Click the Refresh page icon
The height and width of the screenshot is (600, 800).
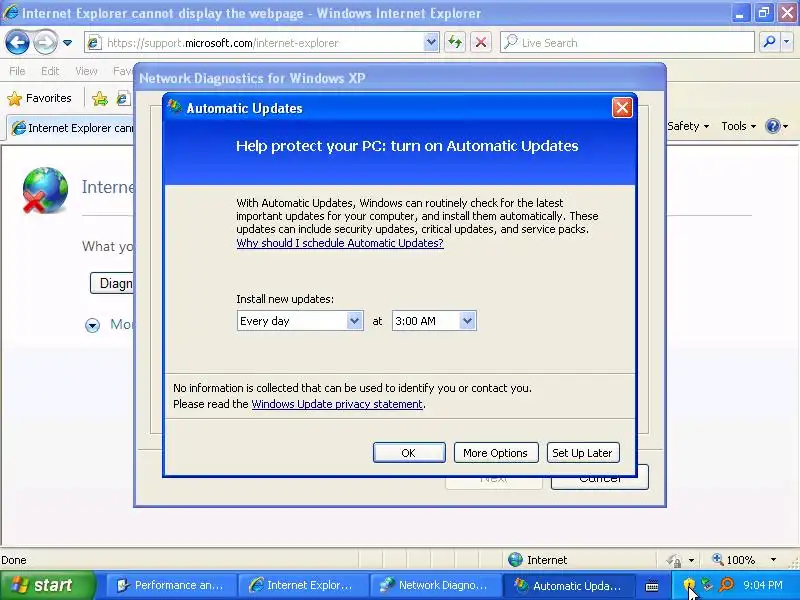click(455, 43)
